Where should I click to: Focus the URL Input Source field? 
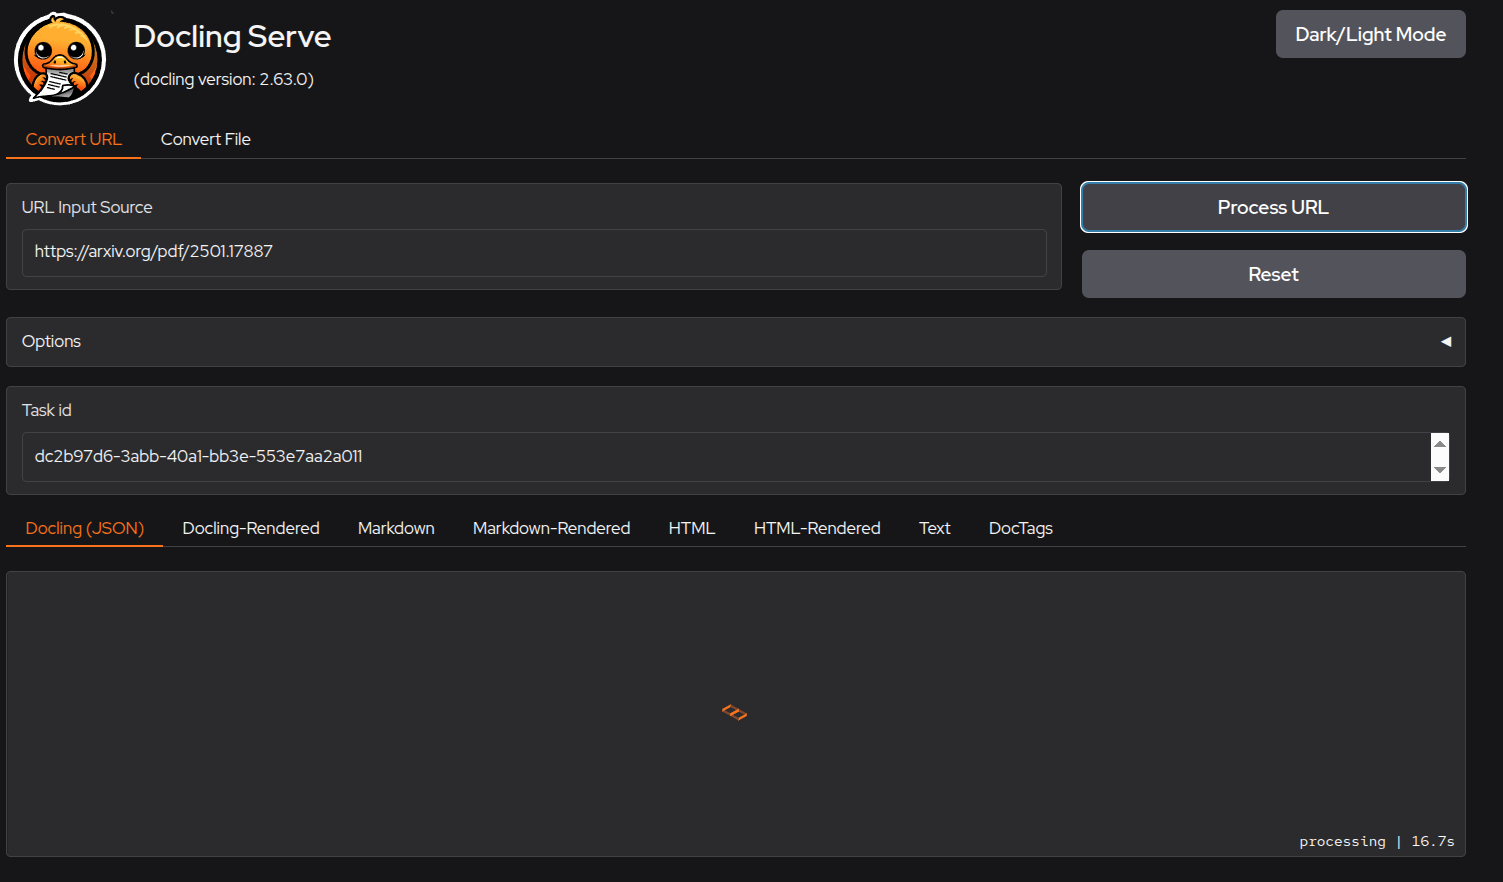pos(534,252)
